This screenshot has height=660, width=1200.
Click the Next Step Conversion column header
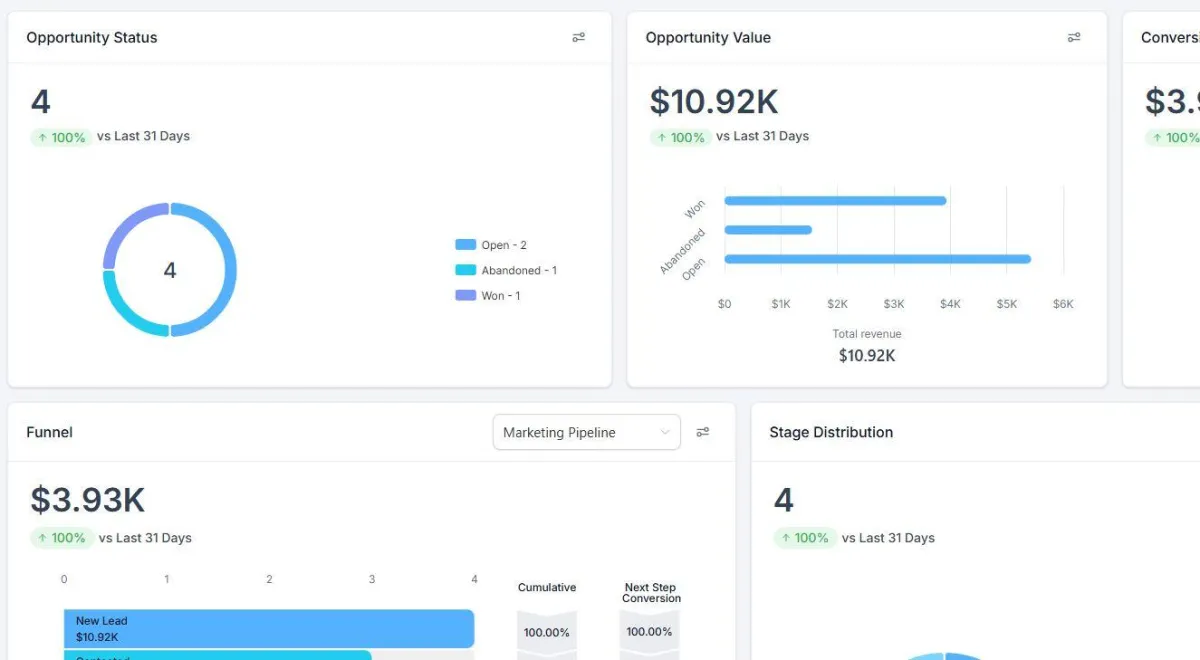[652, 593]
